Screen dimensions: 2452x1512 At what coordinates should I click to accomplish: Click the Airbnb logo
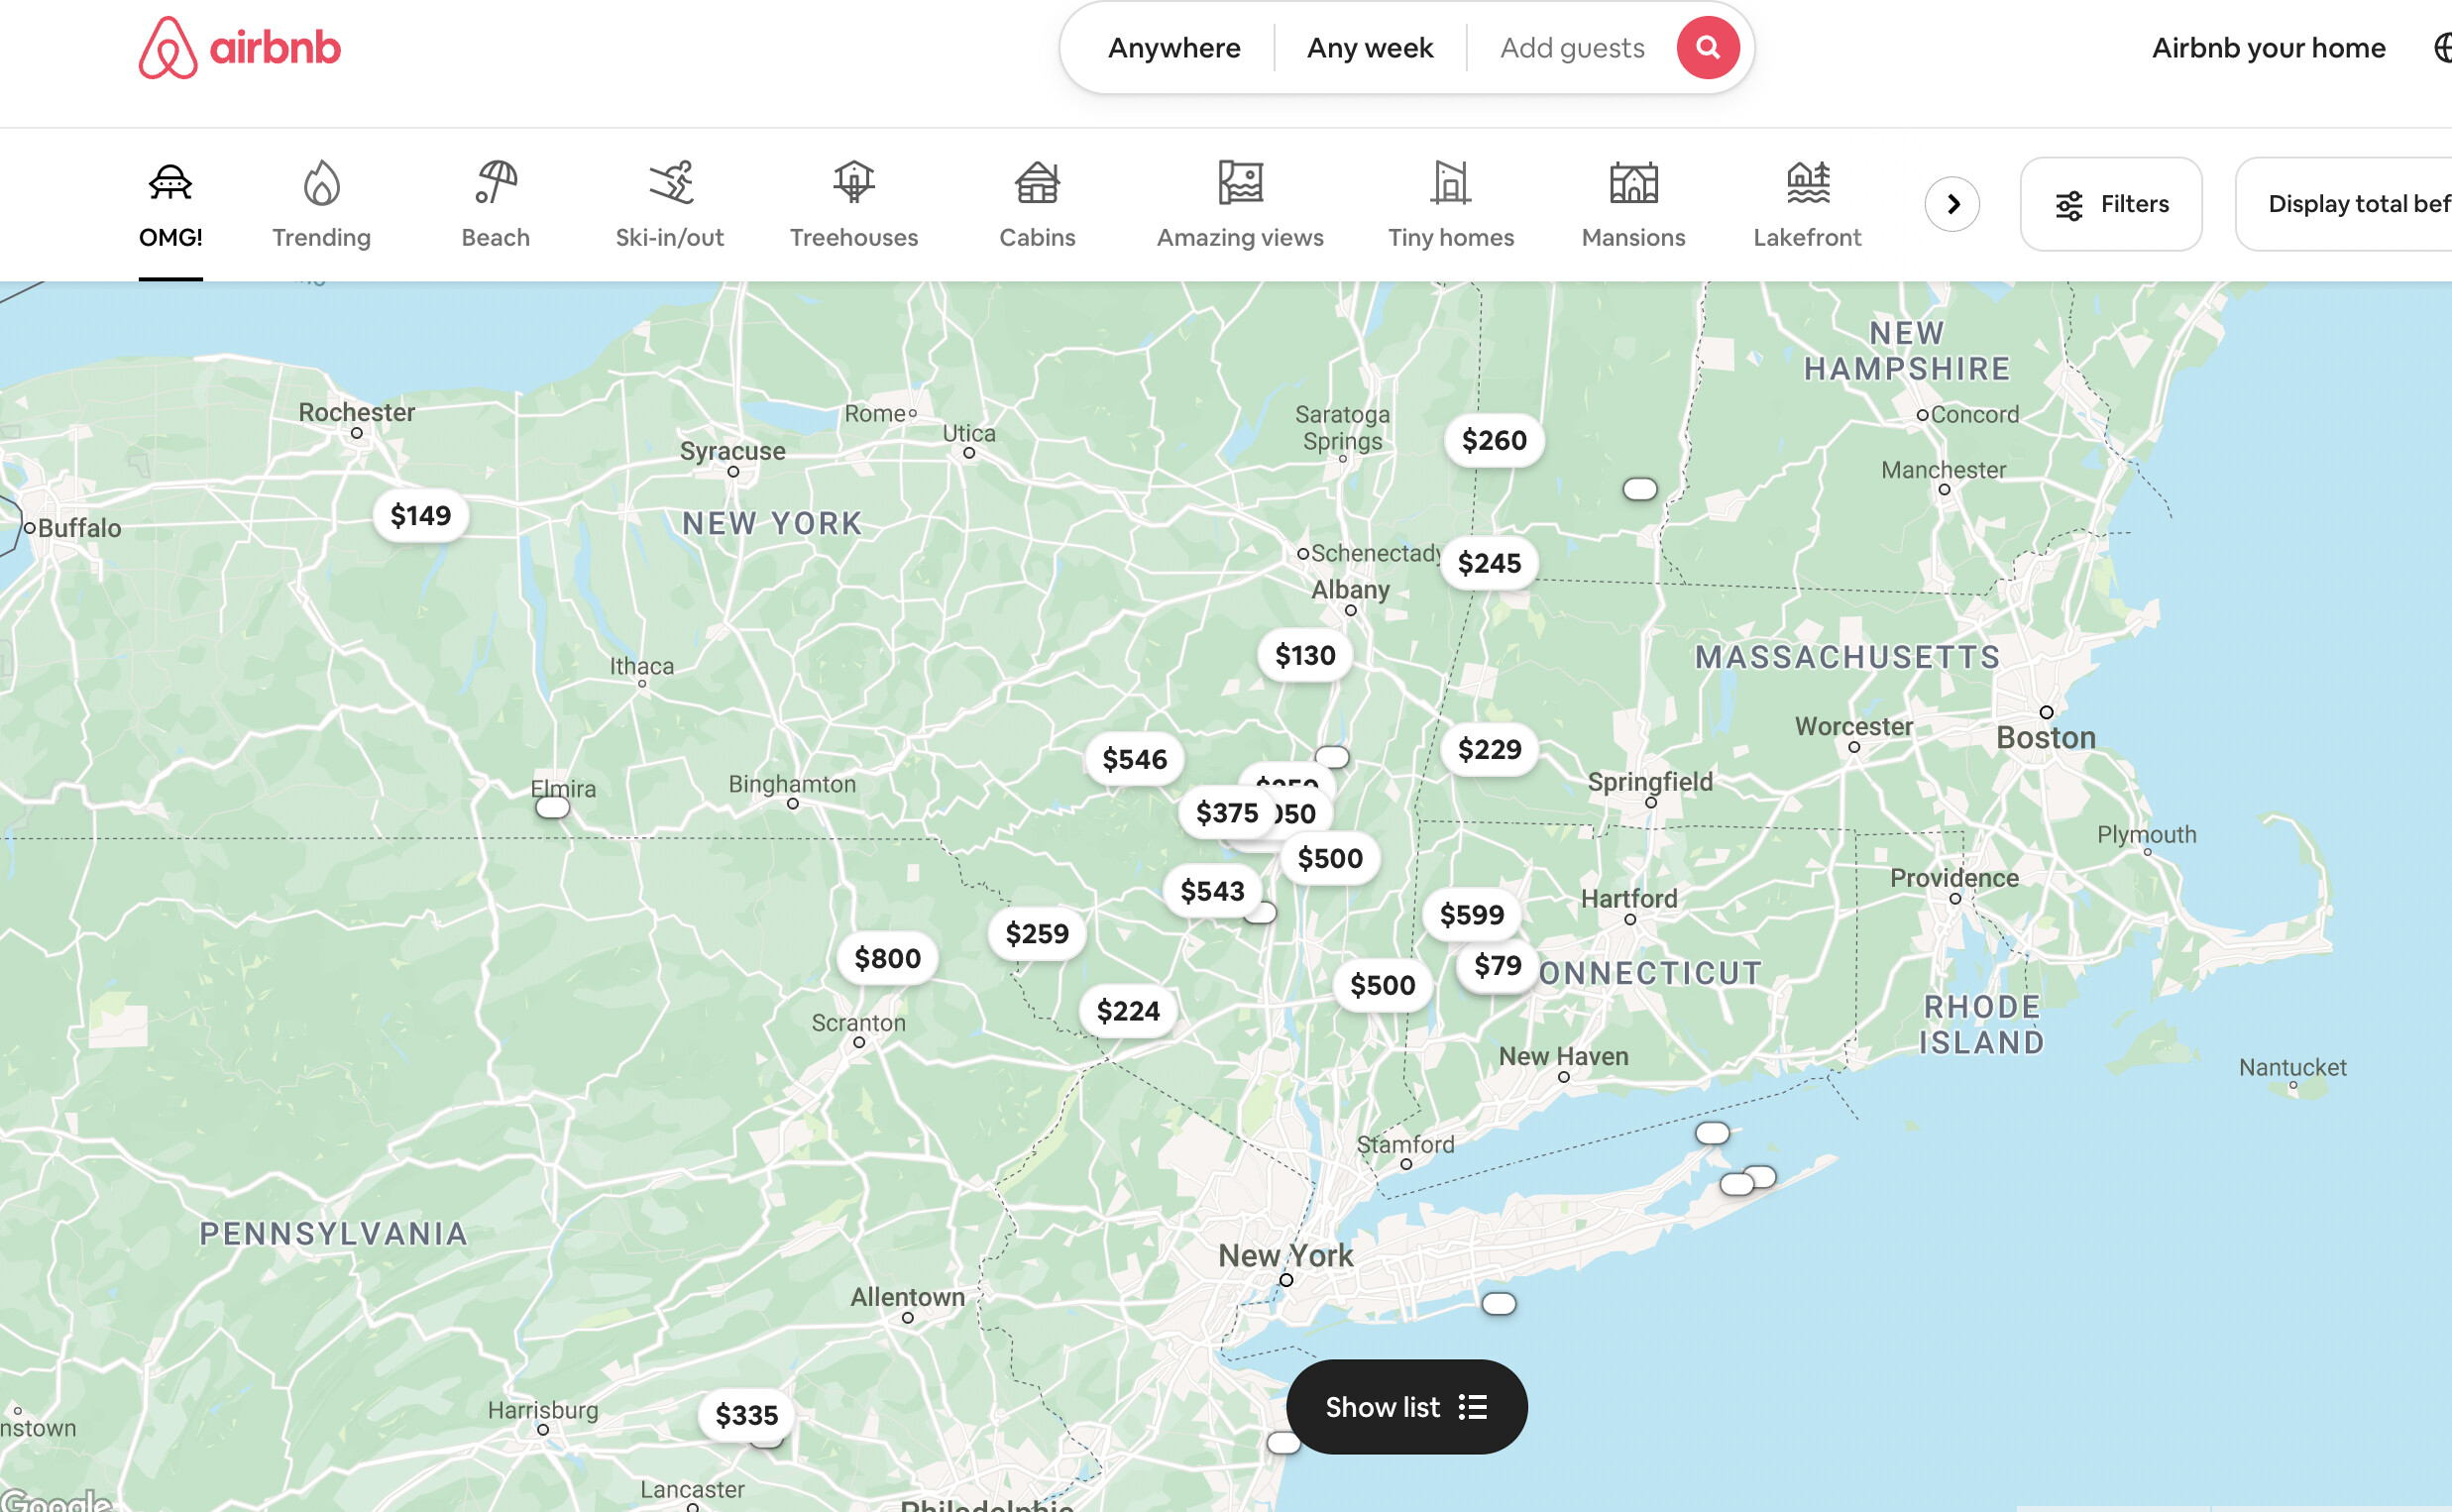coord(239,47)
